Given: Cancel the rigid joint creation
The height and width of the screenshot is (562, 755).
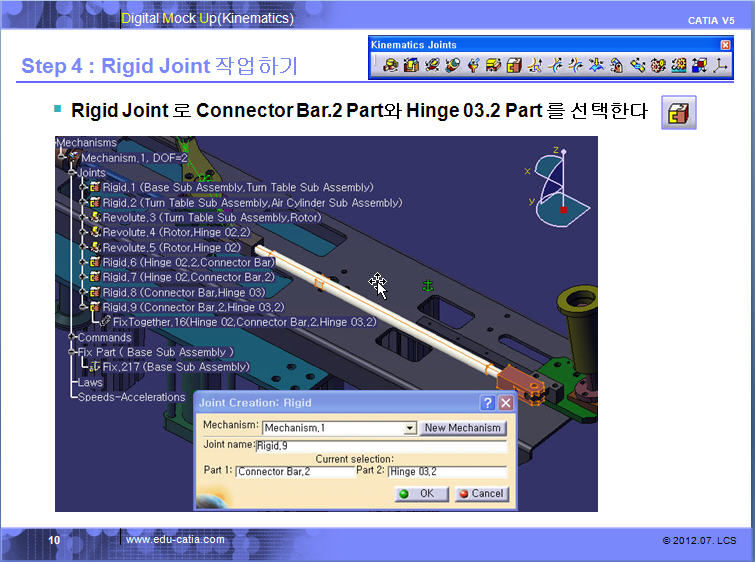Looking at the screenshot, I should [482, 494].
